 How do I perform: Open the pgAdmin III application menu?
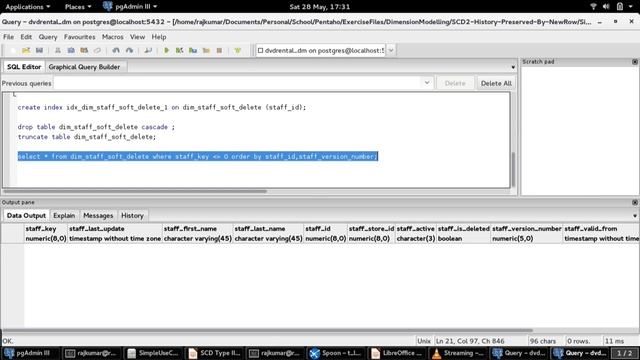click(x=131, y=7)
